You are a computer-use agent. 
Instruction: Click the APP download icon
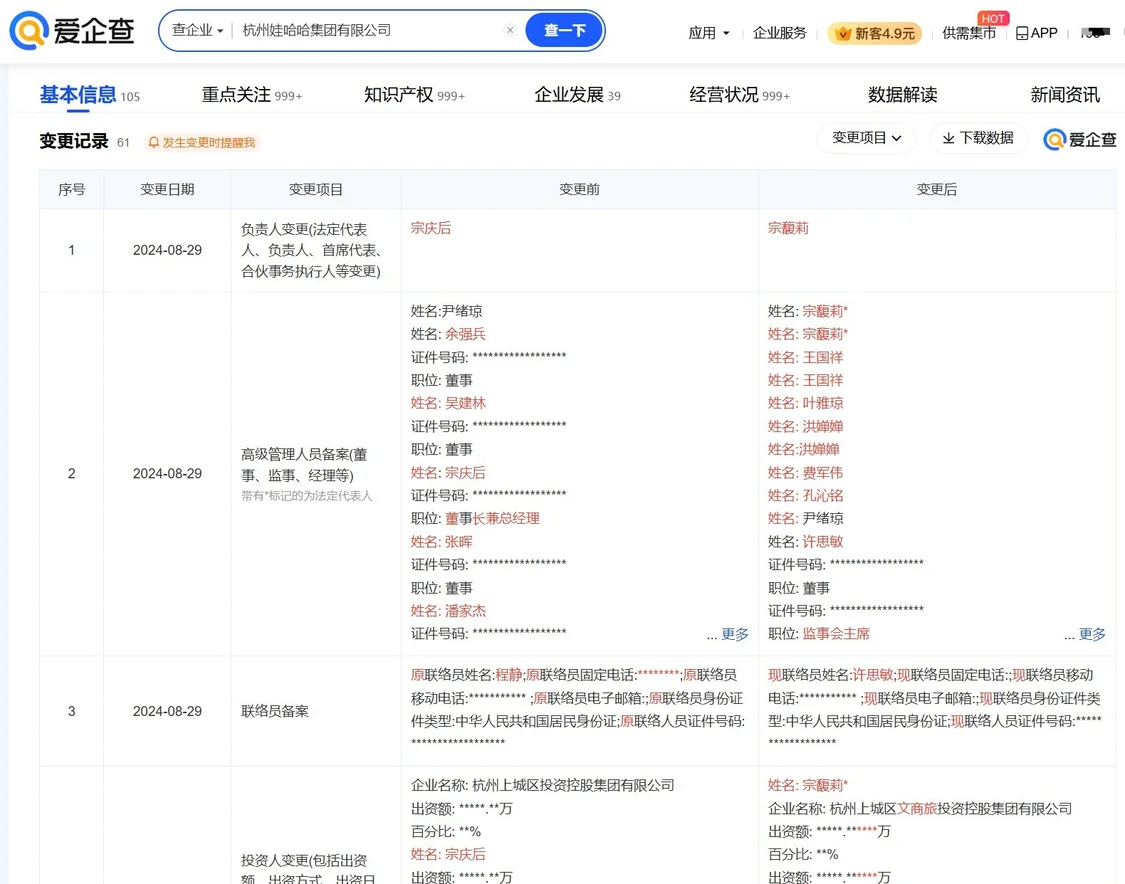point(1037,33)
